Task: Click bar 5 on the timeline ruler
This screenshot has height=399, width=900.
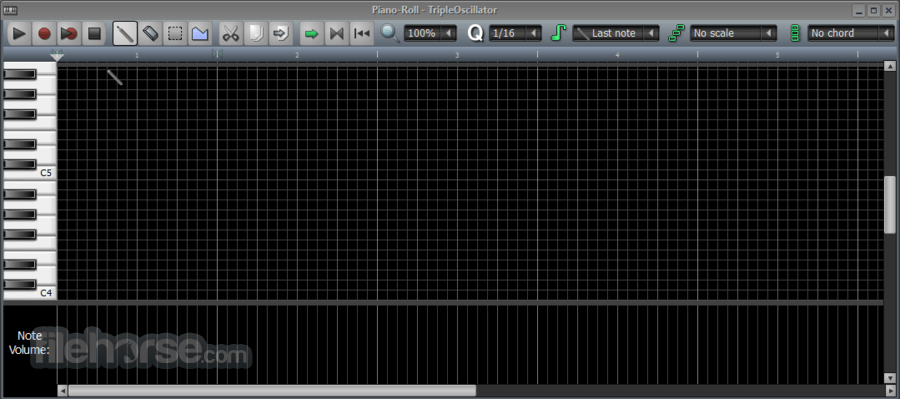Action: (778, 55)
